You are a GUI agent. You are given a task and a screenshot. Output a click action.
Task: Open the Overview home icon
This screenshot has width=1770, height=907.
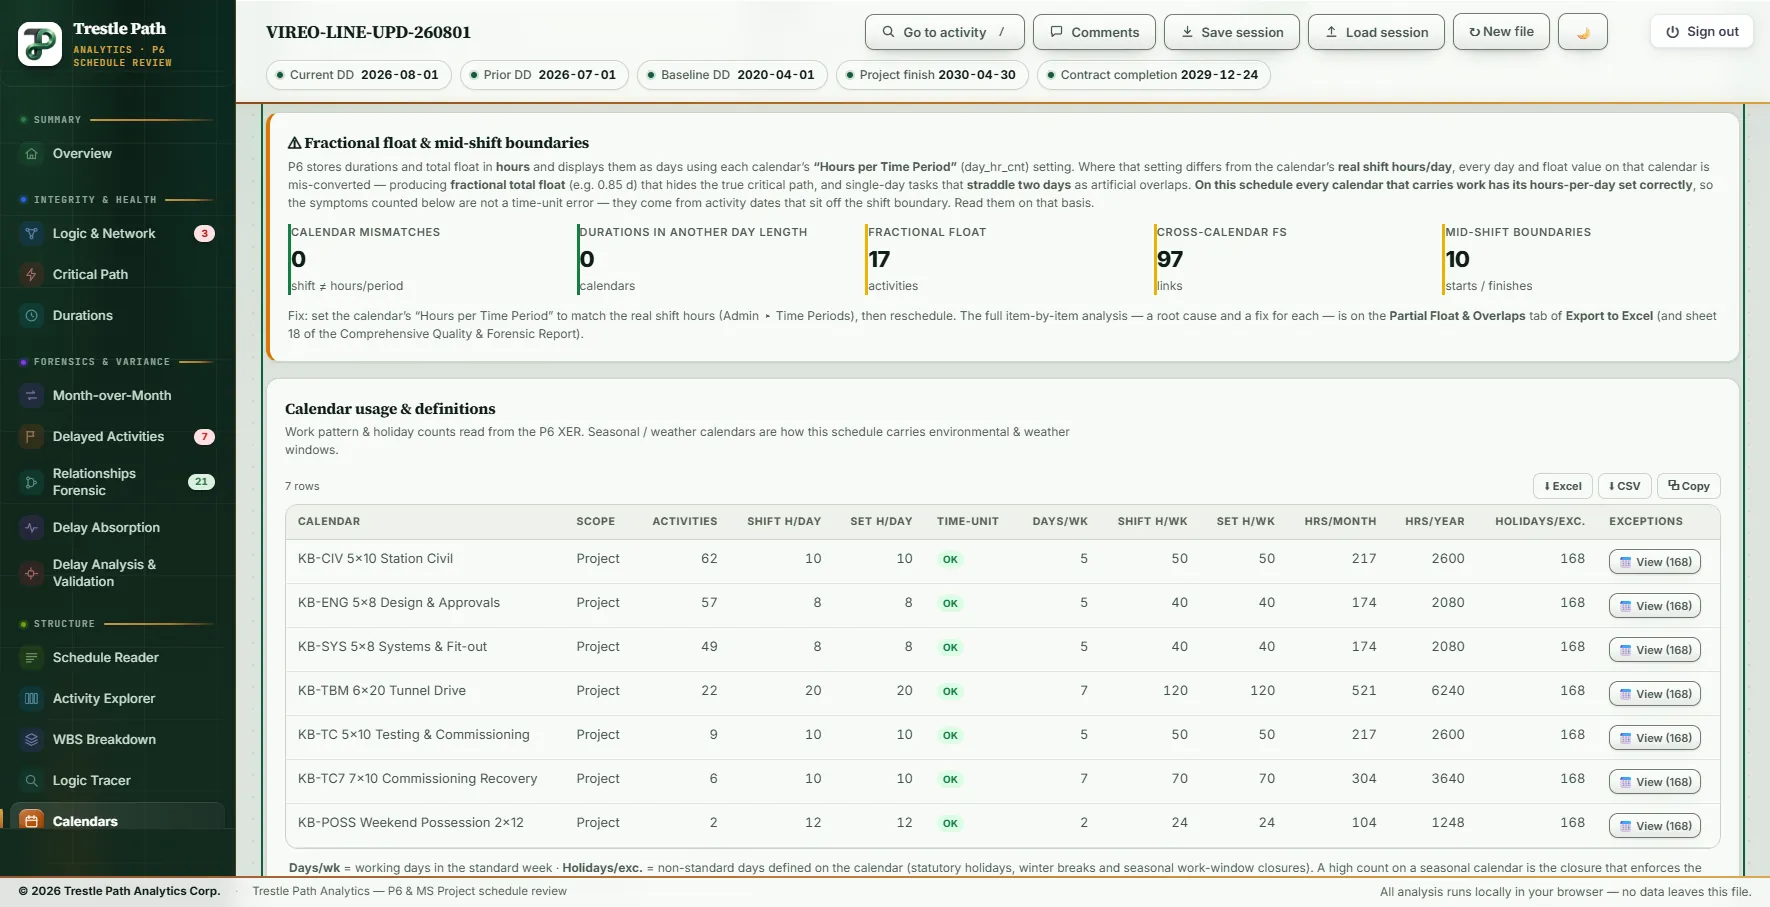click(31, 154)
